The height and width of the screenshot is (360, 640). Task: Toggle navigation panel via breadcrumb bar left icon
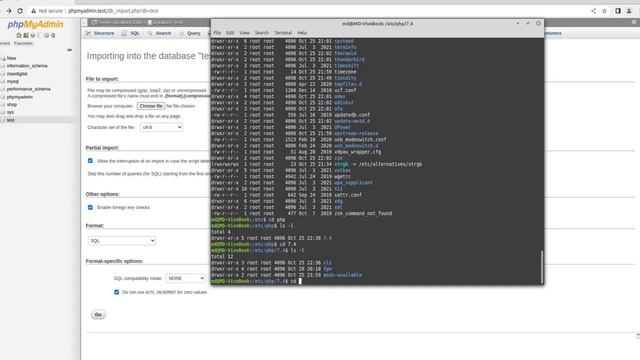[x=84, y=22]
